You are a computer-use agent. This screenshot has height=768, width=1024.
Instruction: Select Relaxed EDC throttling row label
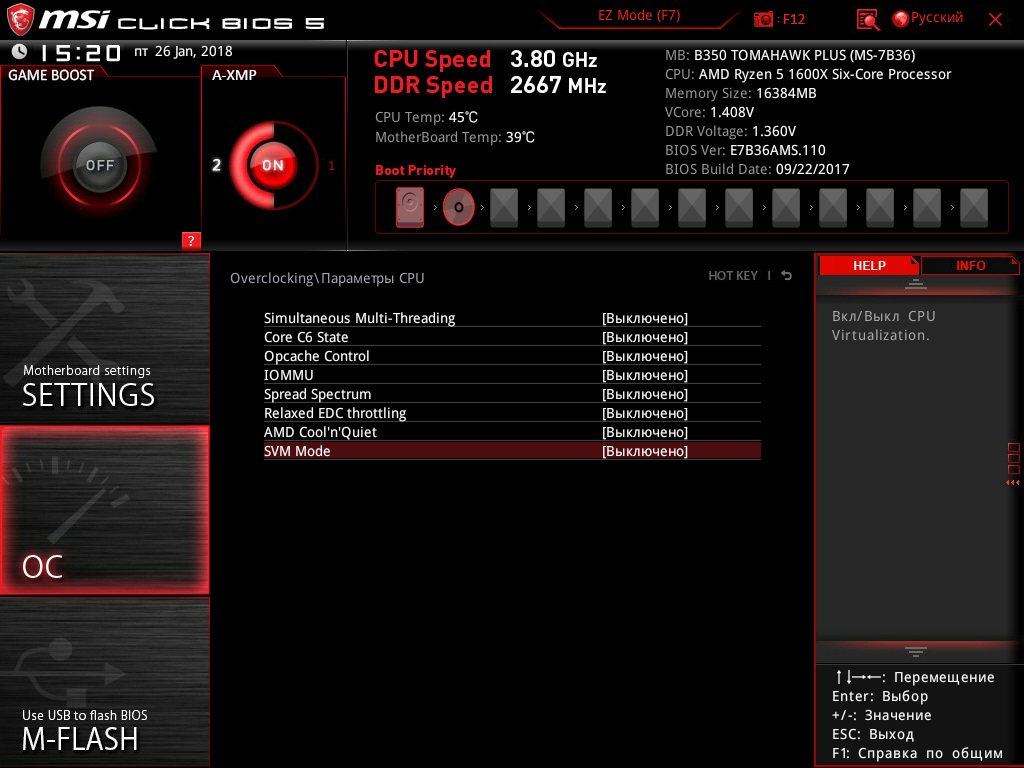[334, 413]
